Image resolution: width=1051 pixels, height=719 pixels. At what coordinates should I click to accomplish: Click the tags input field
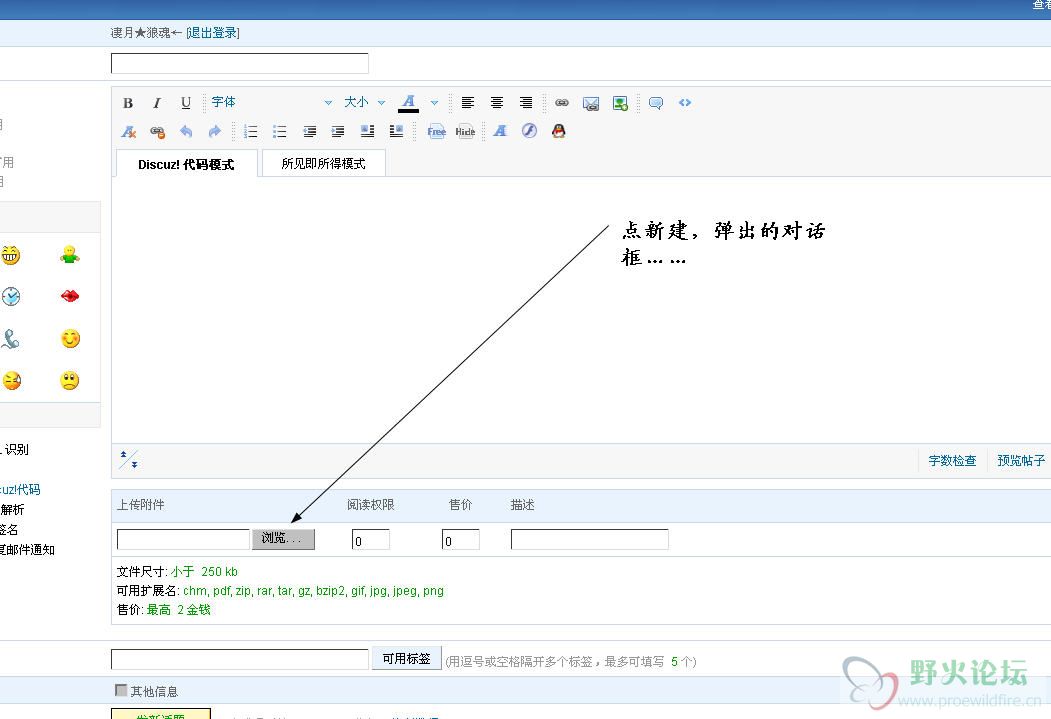[x=240, y=659]
